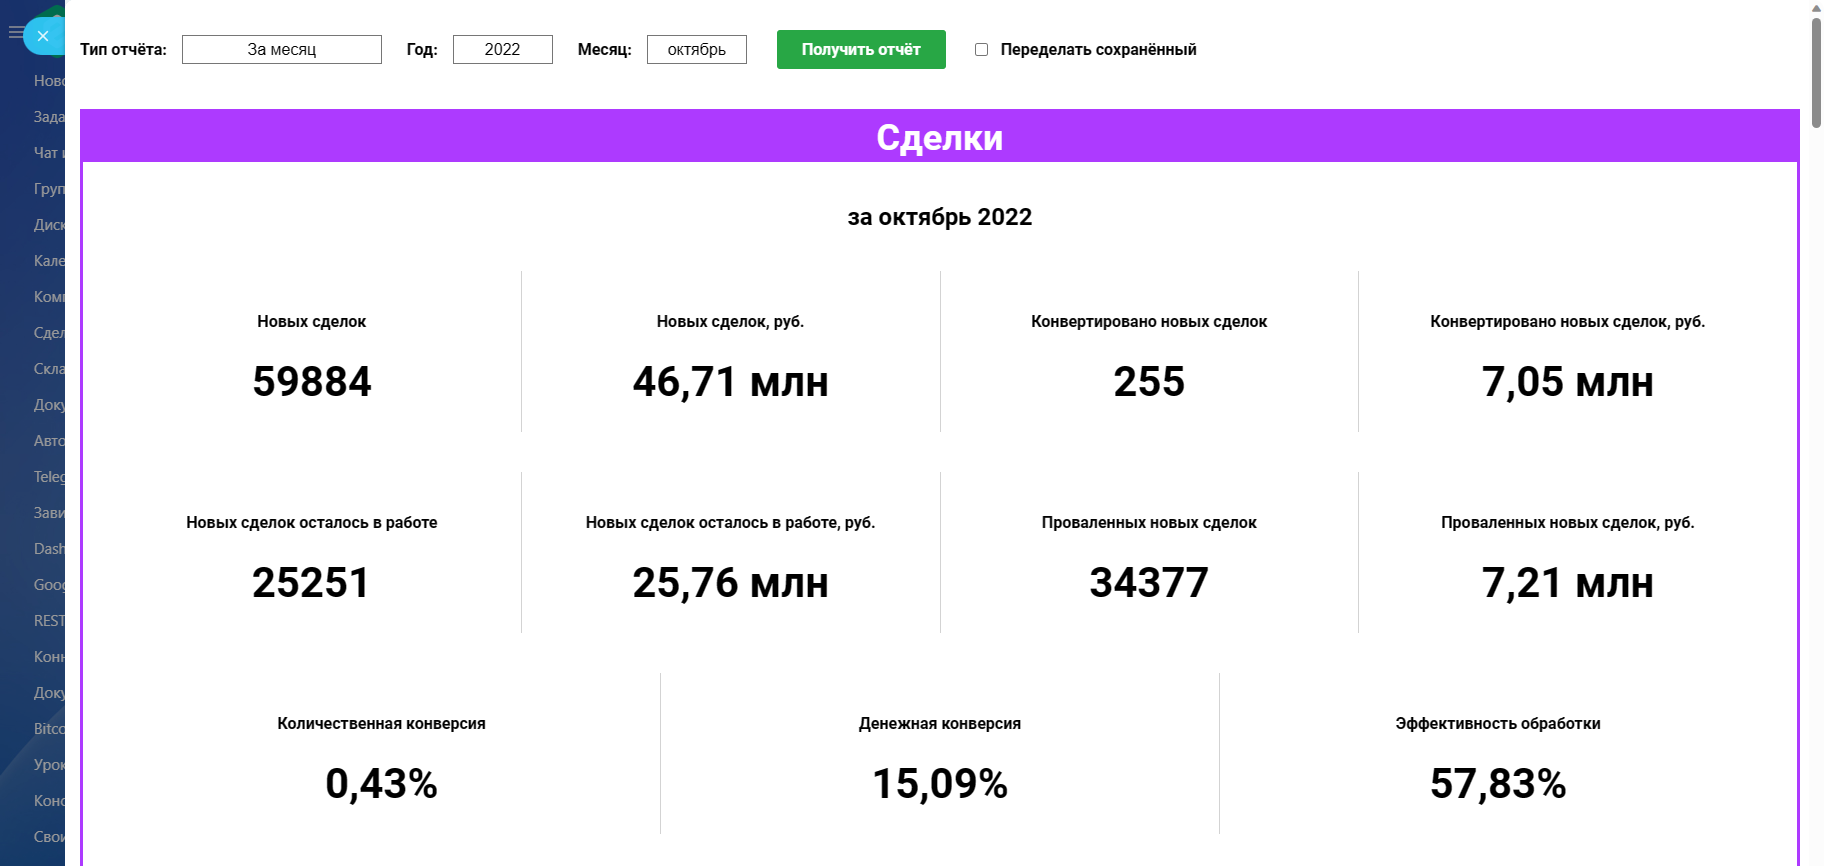Click the vertical scrollbar thumb
The height and width of the screenshot is (866, 1824).
coord(1816,58)
